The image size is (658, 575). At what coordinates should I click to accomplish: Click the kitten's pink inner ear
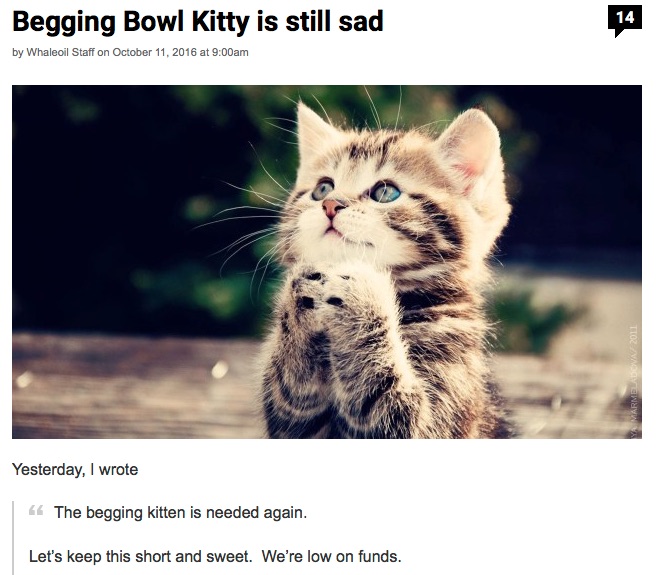tap(472, 155)
